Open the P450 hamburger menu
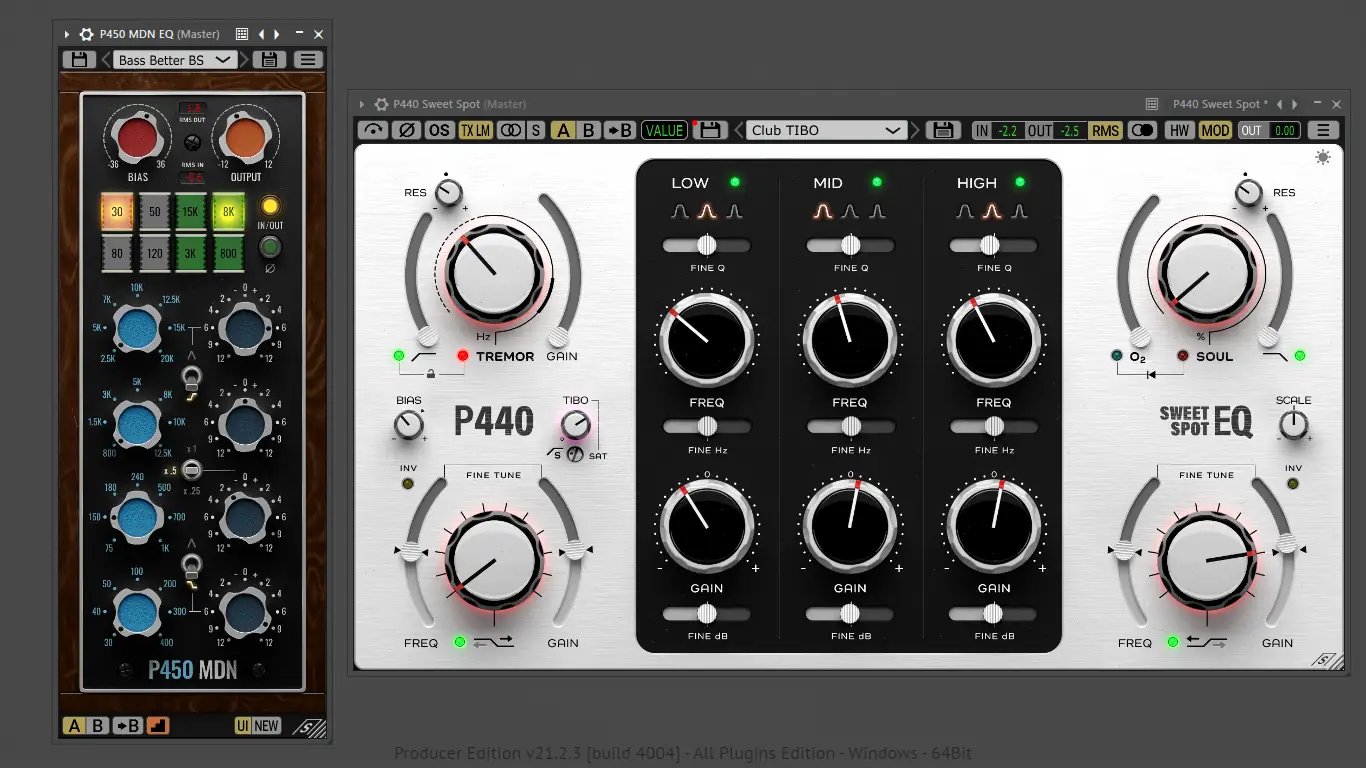1366x768 pixels. [x=308, y=60]
